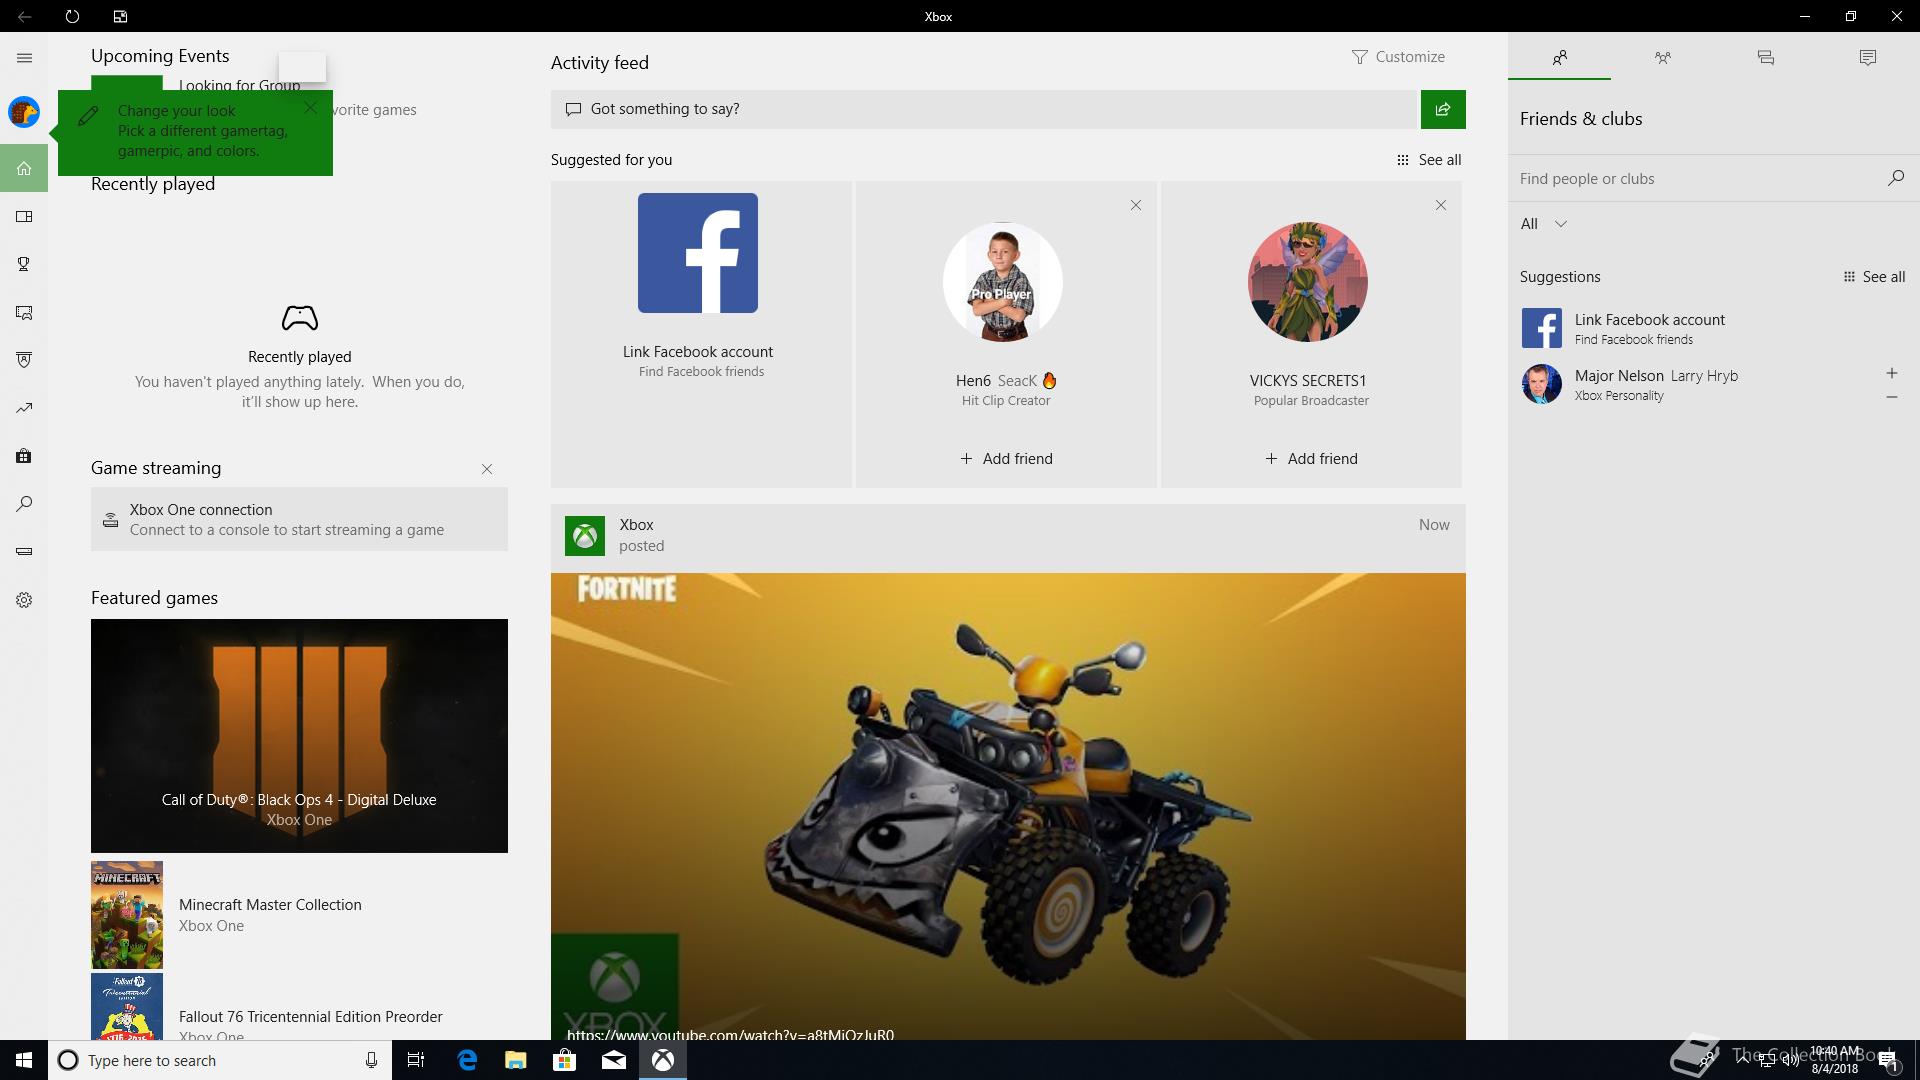Viewport: 1920px width, 1080px height.
Task: Click Fallout 76 Tricentennial Edition Preorder text
Action: pos(311,1017)
